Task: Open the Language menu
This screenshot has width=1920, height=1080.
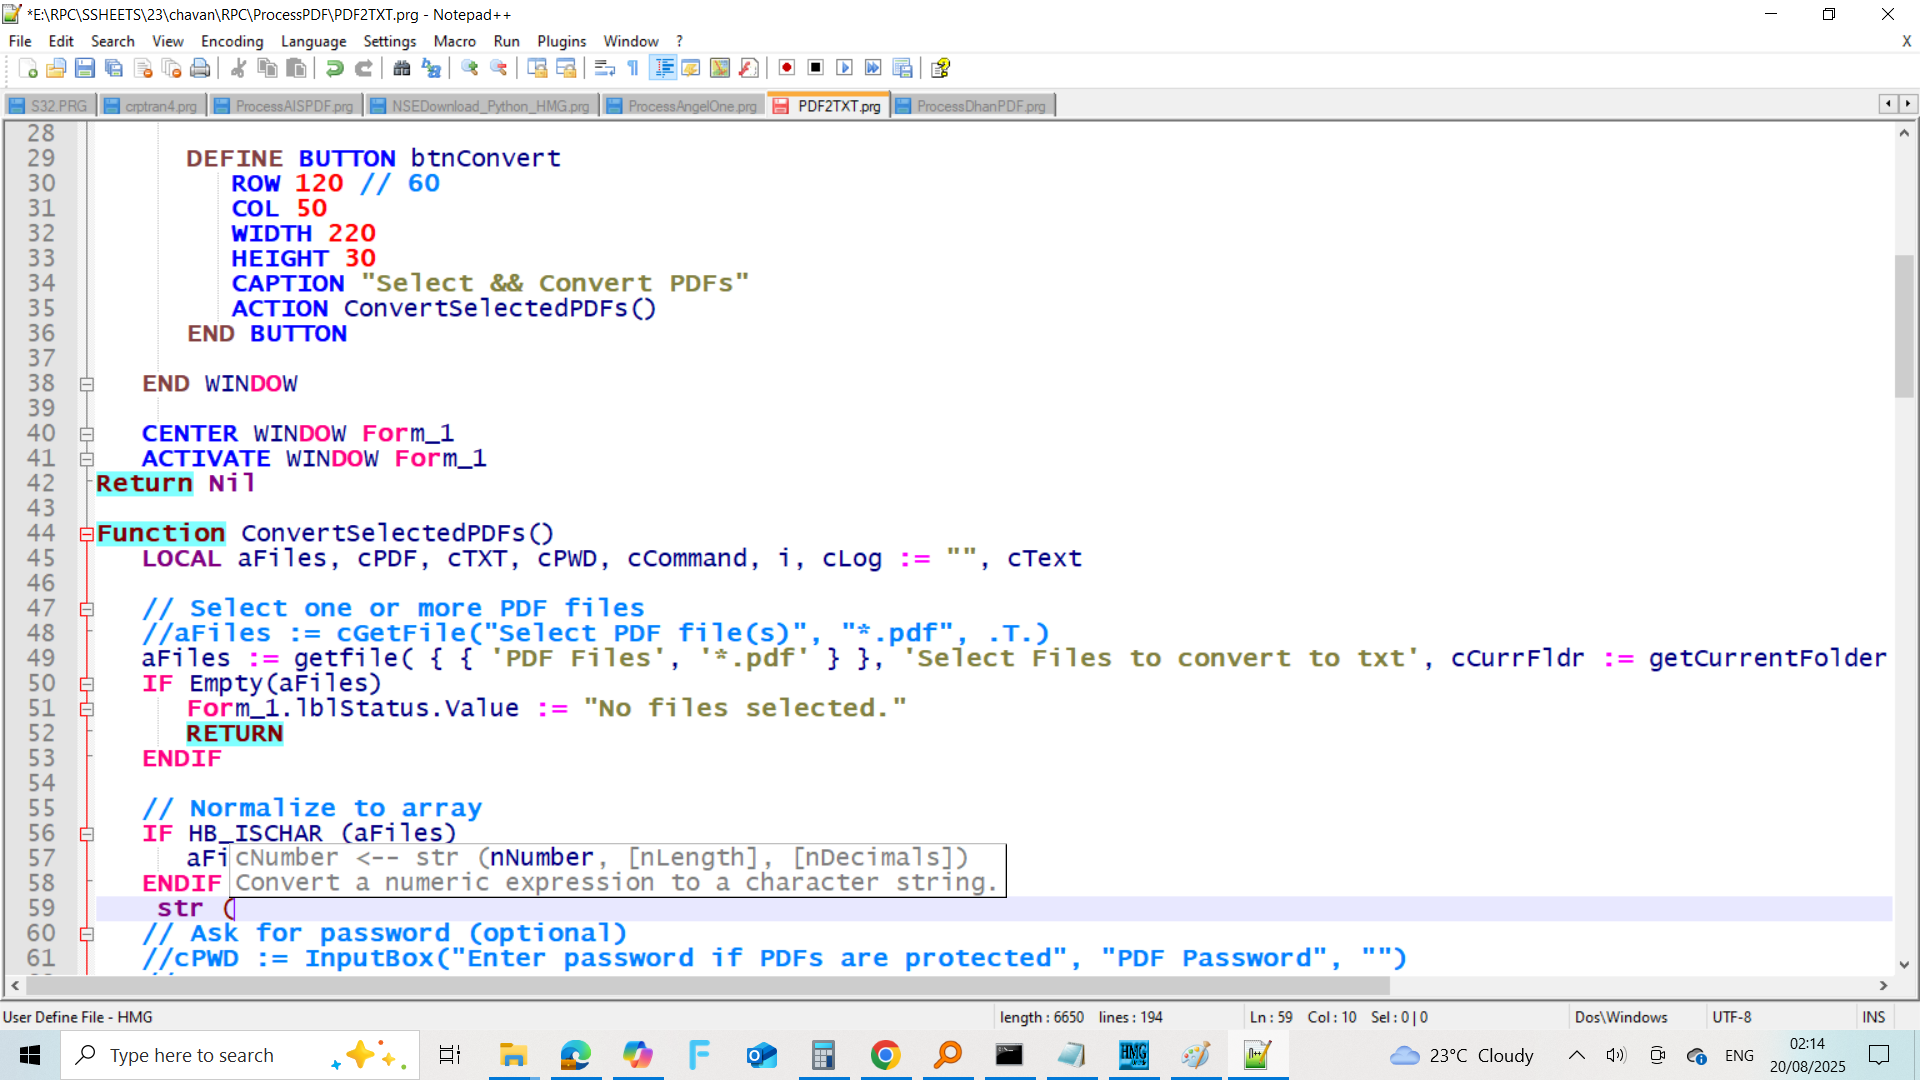Action: pos(313,41)
